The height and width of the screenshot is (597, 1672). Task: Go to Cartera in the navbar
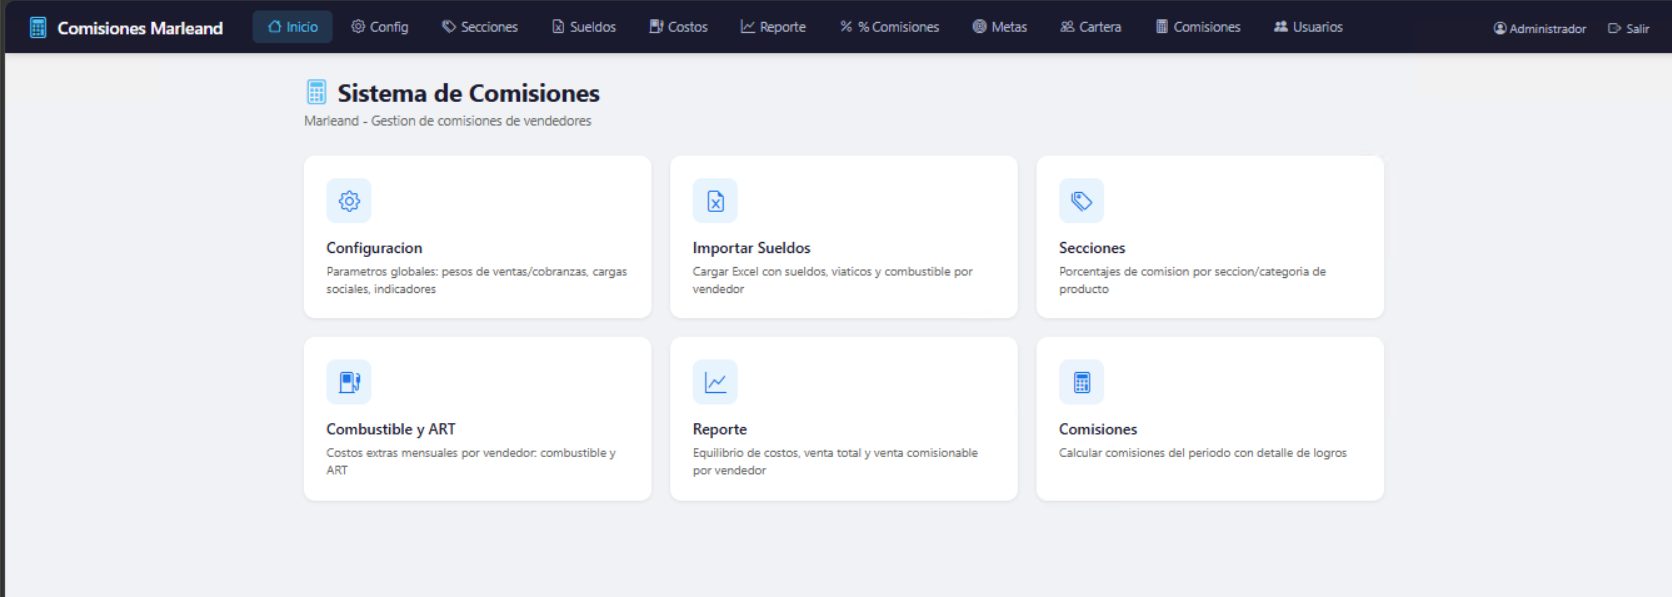(x=1091, y=27)
